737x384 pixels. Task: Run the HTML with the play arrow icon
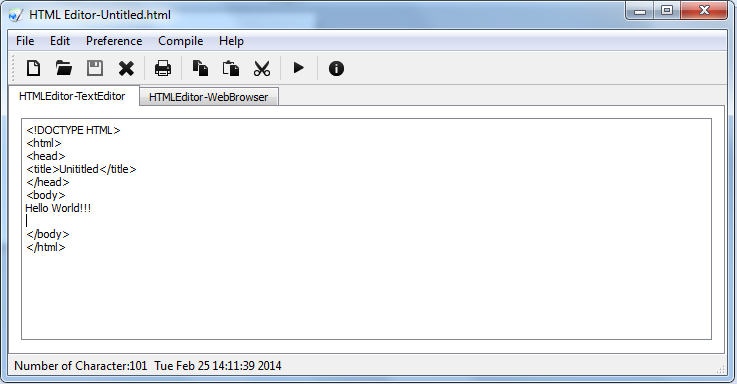(298, 68)
